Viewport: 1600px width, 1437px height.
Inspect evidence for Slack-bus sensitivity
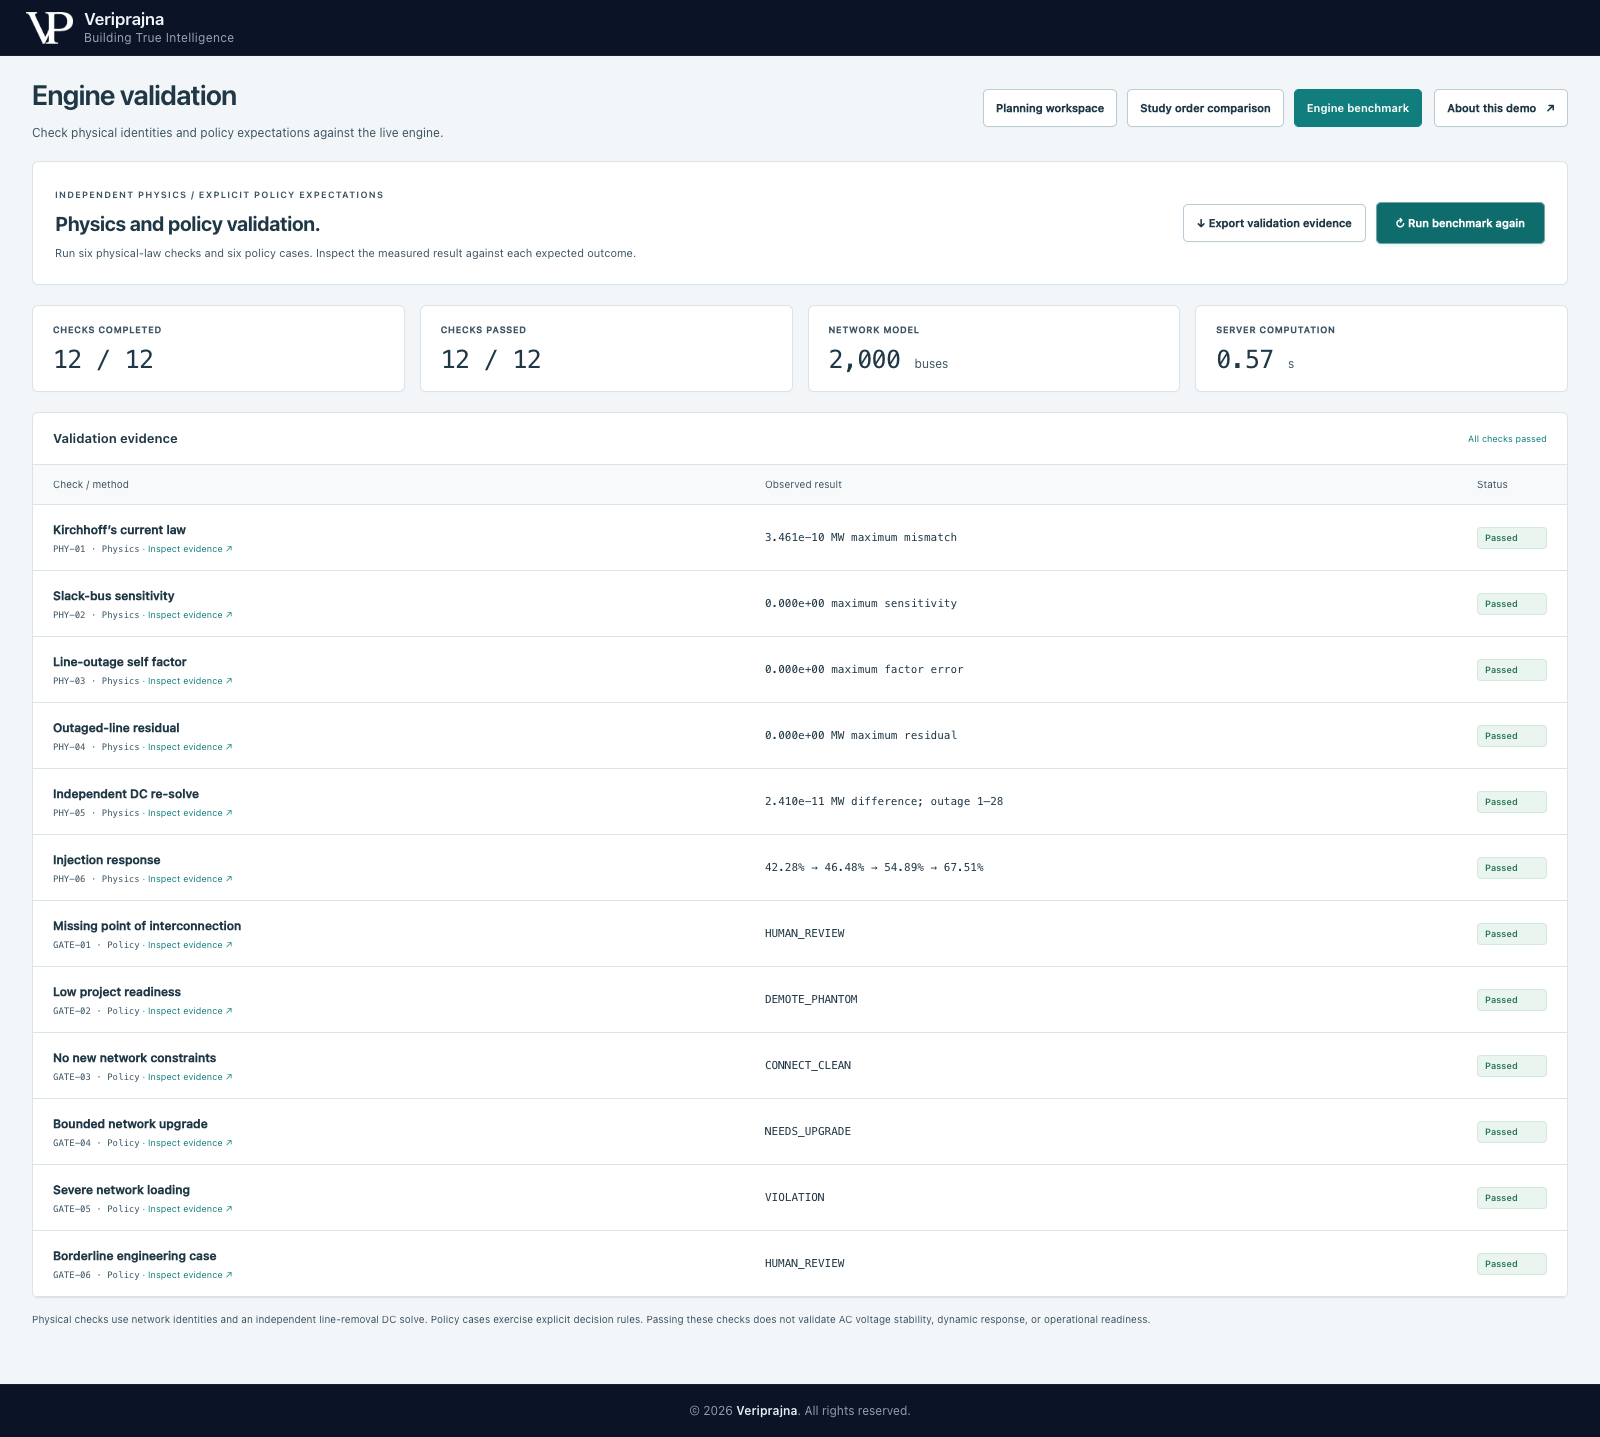(x=190, y=615)
